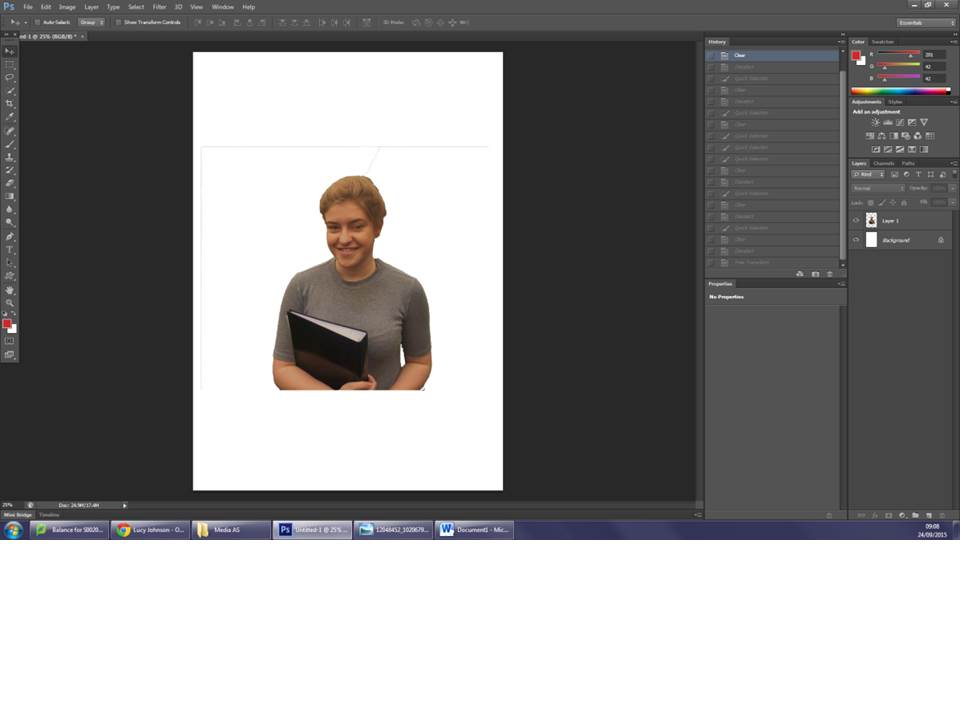Select the Crop tool
This screenshot has width=960, height=720.
click(9, 103)
